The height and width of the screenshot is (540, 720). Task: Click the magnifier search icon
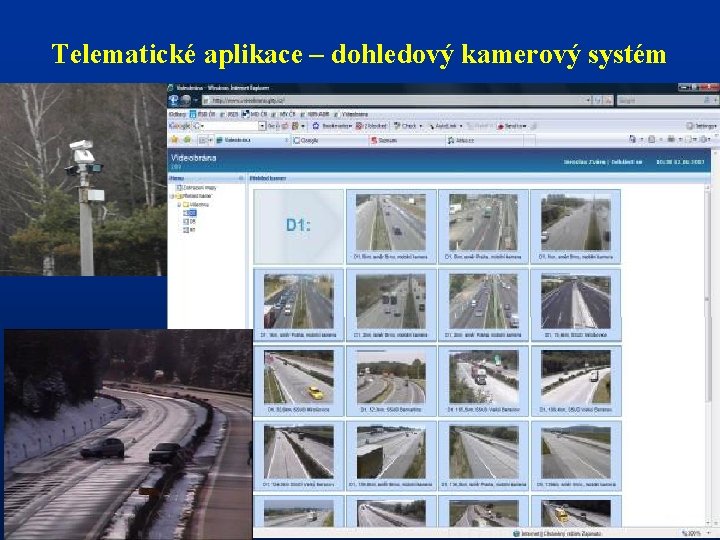pos(708,100)
